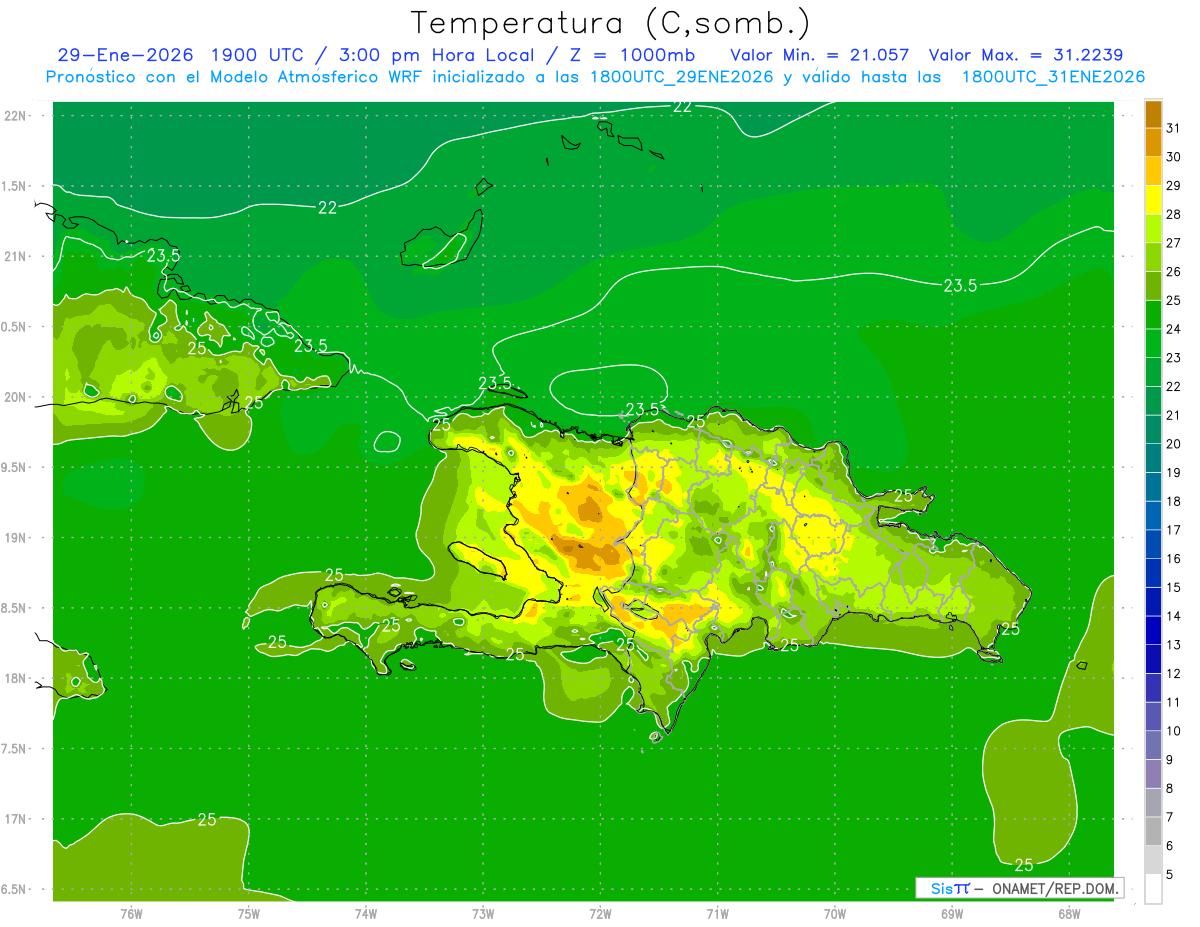Pick the white swatch at the color scale bottom
Image resolution: width=1200 pixels, height=927 pixels.
click(1153, 889)
